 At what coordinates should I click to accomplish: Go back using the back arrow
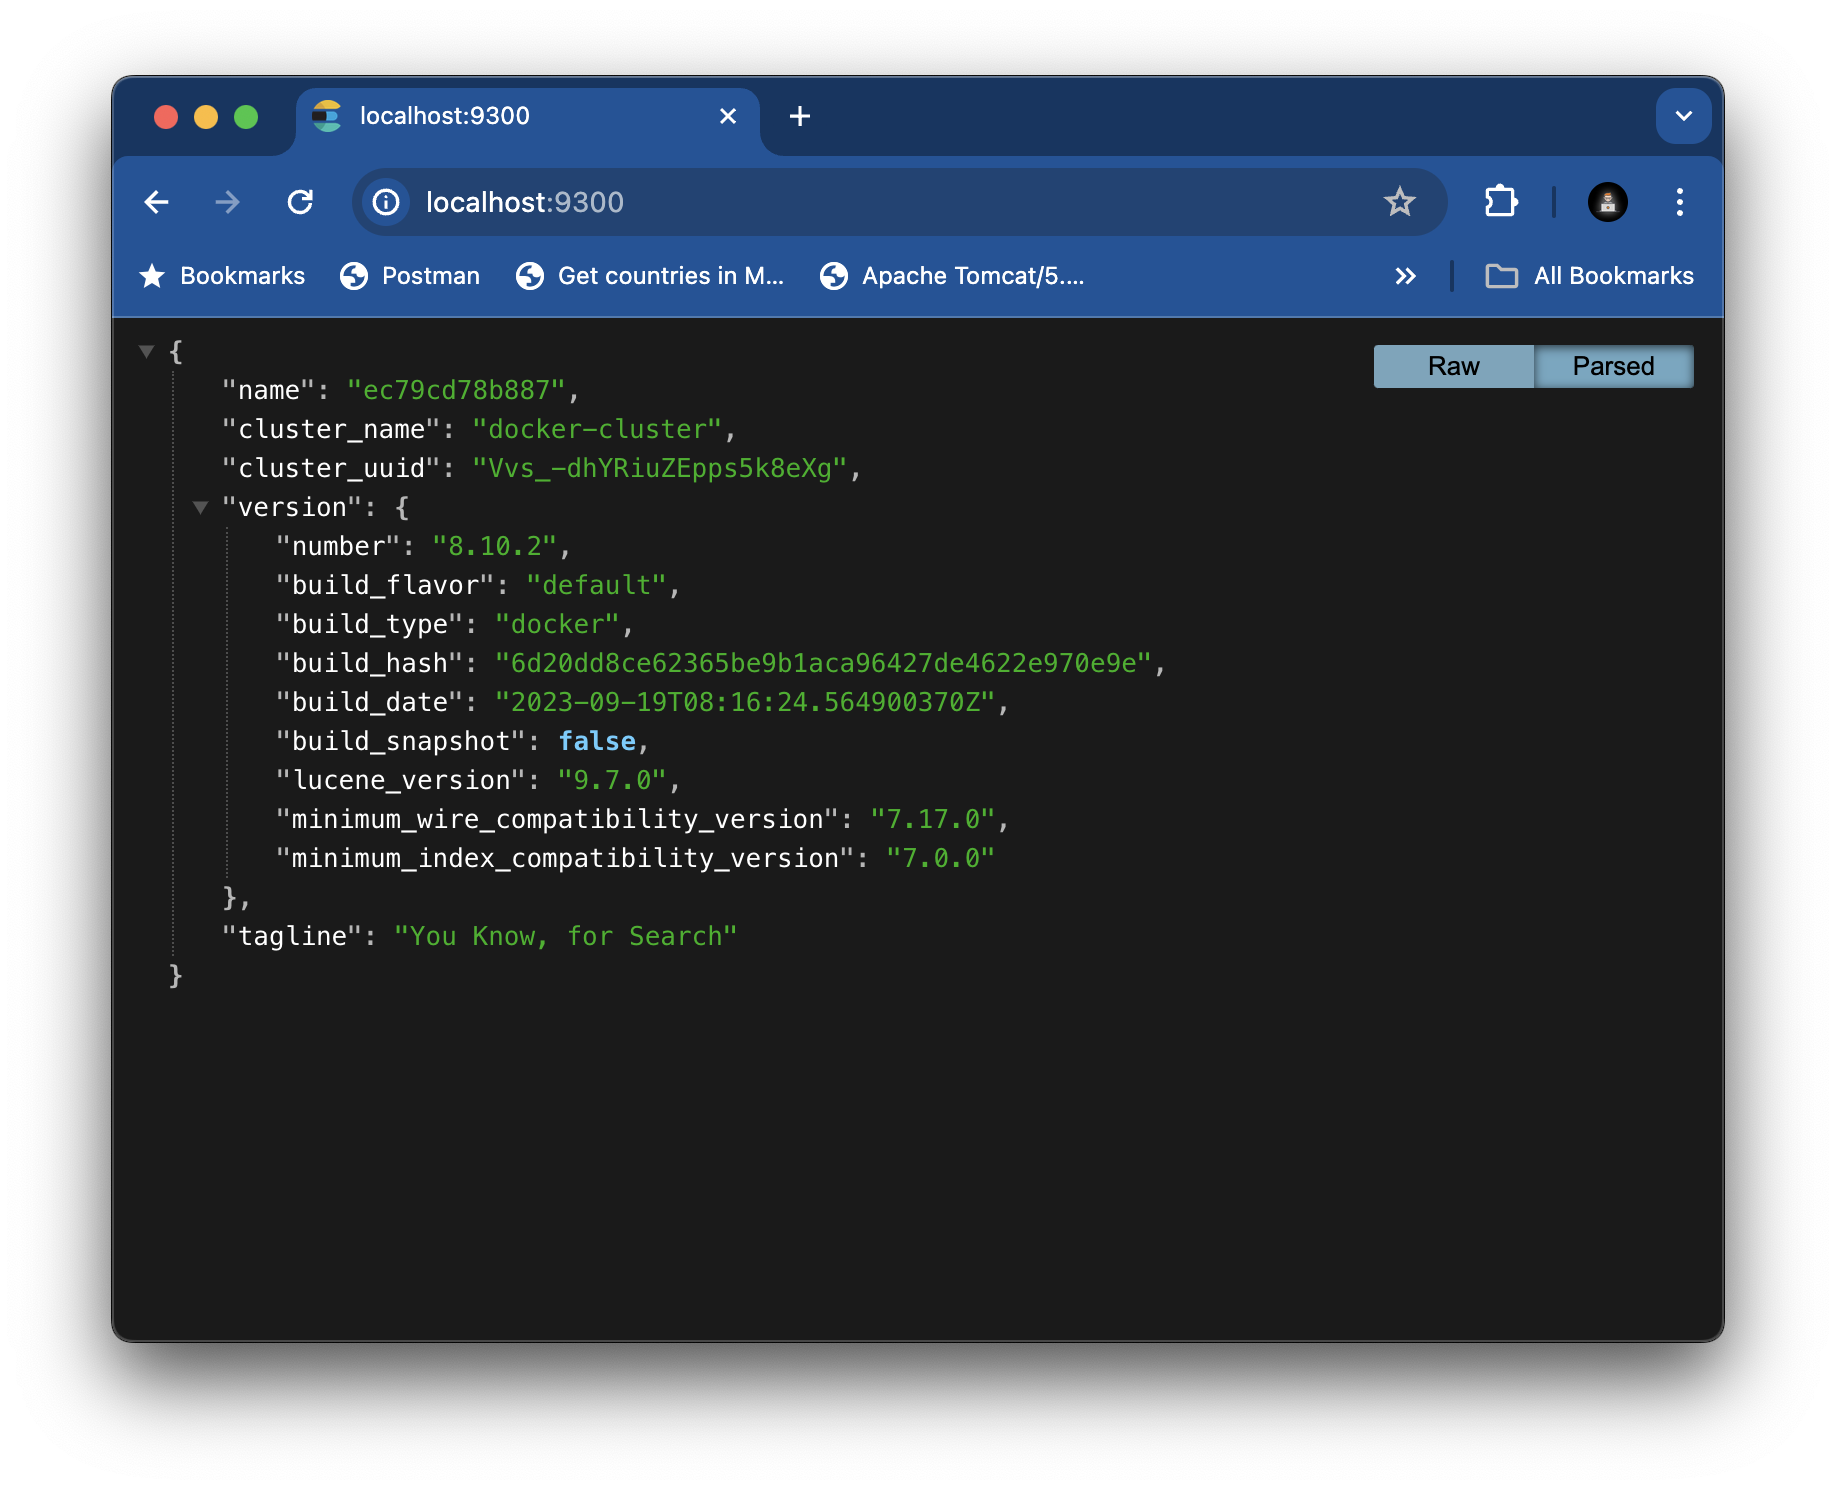pos(157,202)
